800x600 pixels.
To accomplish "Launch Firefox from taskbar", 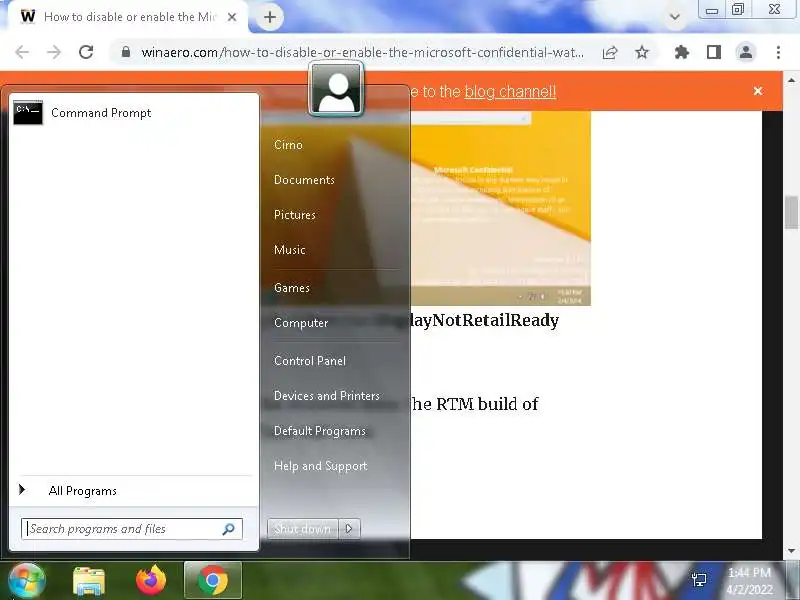I will click(151, 580).
